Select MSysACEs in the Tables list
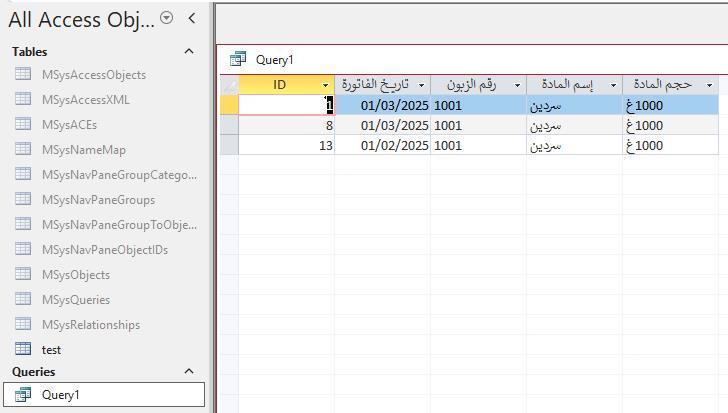 click(x=69, y=125)
